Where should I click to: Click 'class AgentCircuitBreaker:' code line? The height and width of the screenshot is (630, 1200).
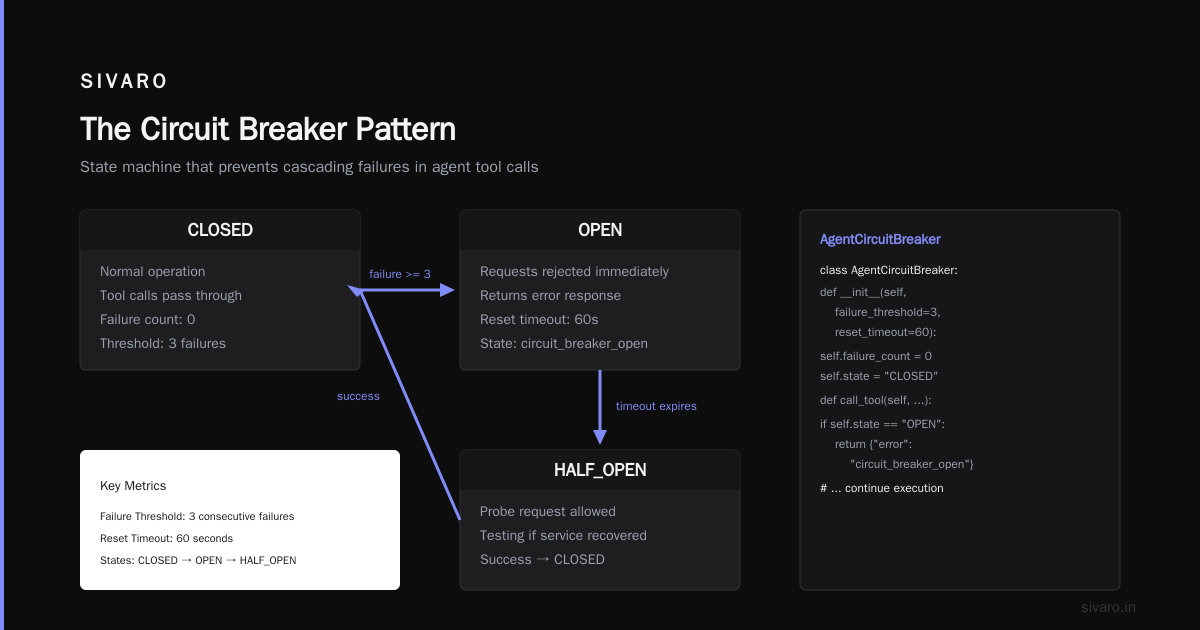pos(890,270)
